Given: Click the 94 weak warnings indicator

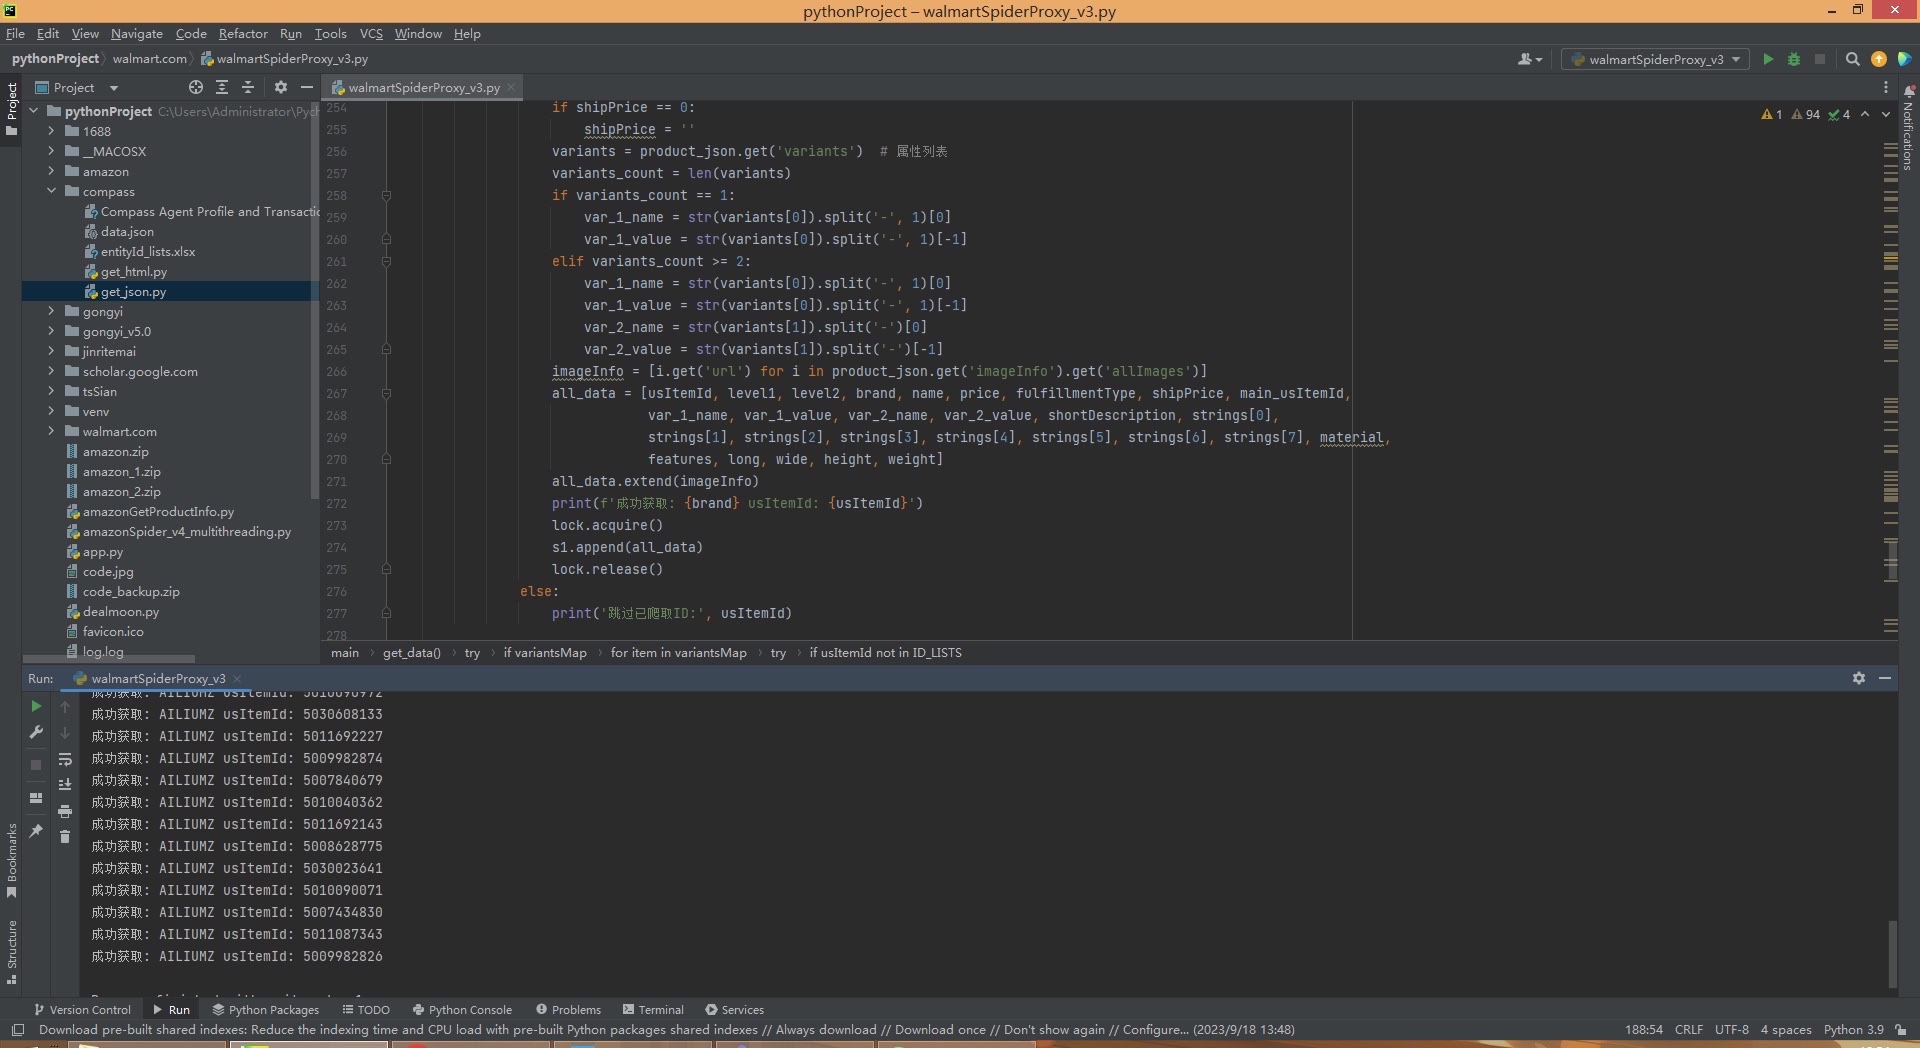Looking at the screenshot, I should click(1806, 114).
